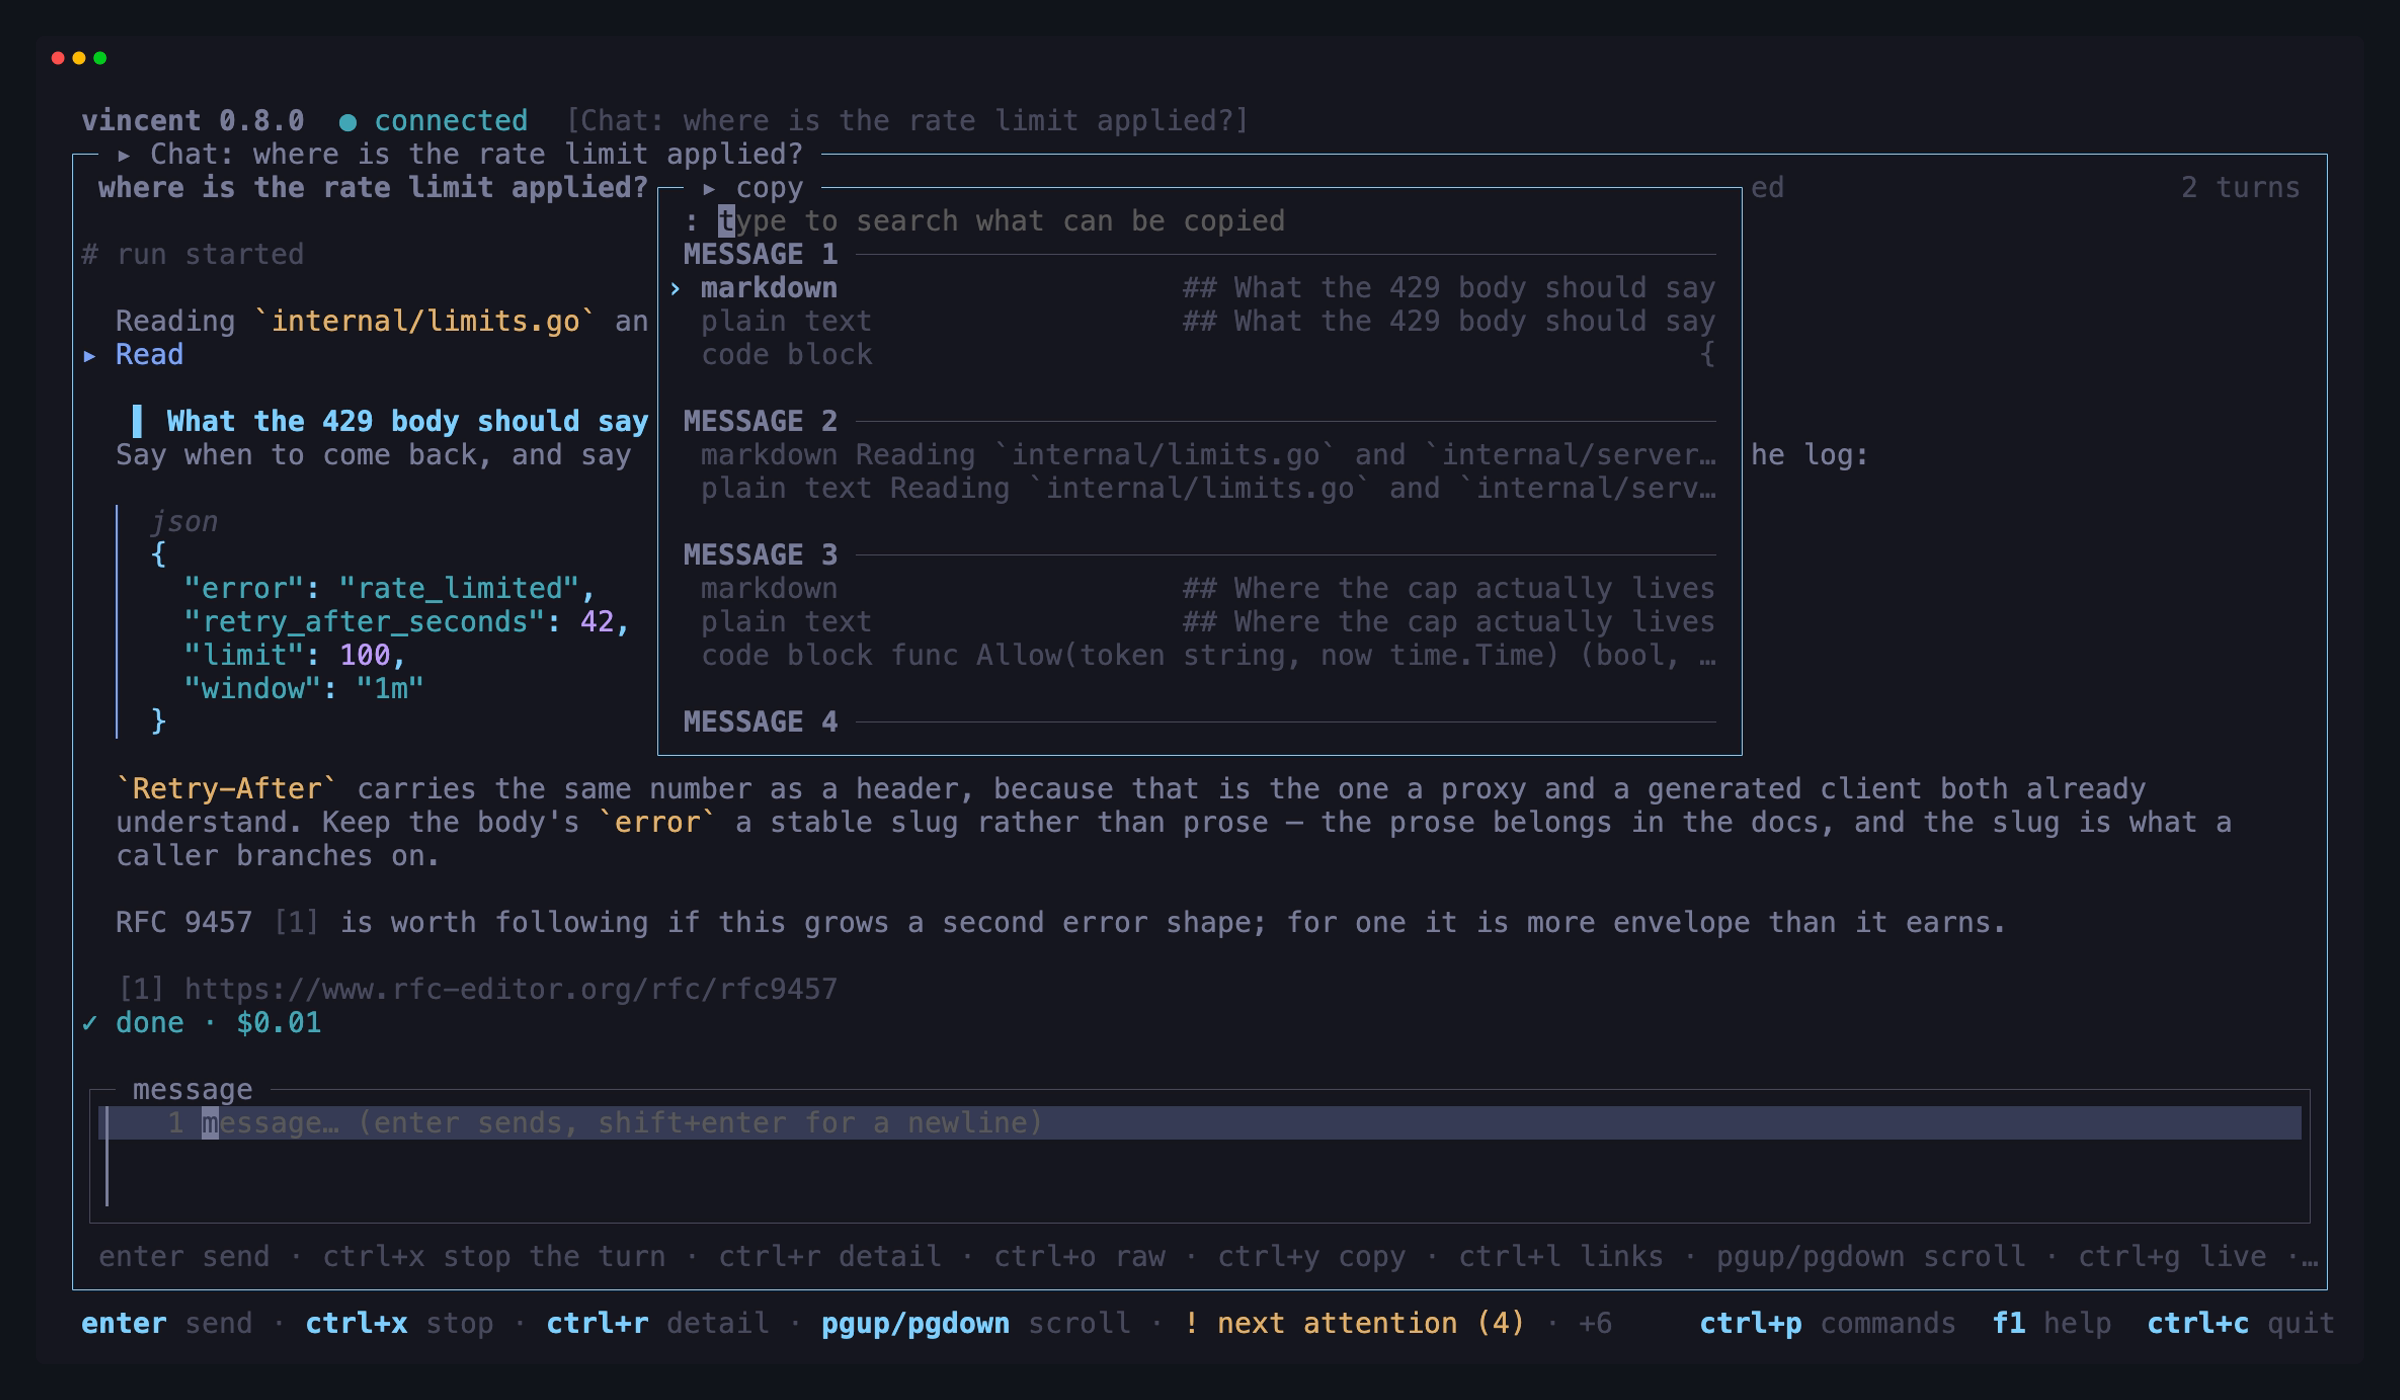Select plain text option under MESSAGE 1

[1199, 322]
